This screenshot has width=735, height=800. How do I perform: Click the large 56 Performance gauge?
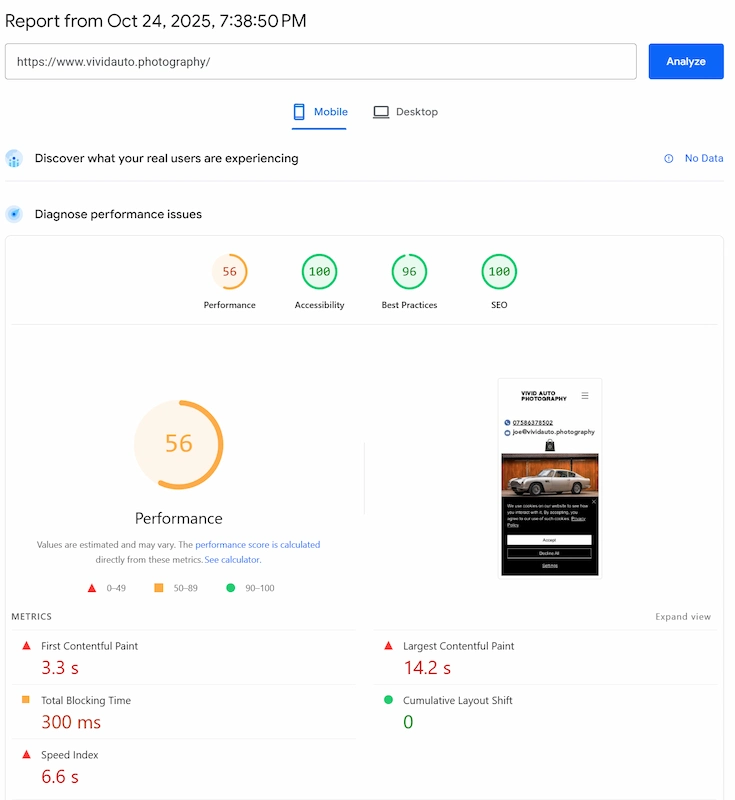179,444
